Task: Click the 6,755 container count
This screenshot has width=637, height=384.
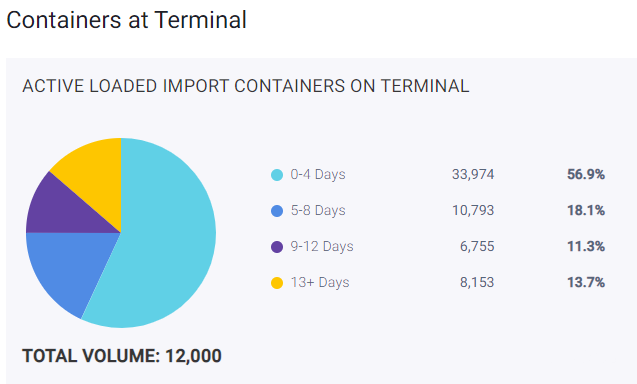Action: (x=477, y=246)
